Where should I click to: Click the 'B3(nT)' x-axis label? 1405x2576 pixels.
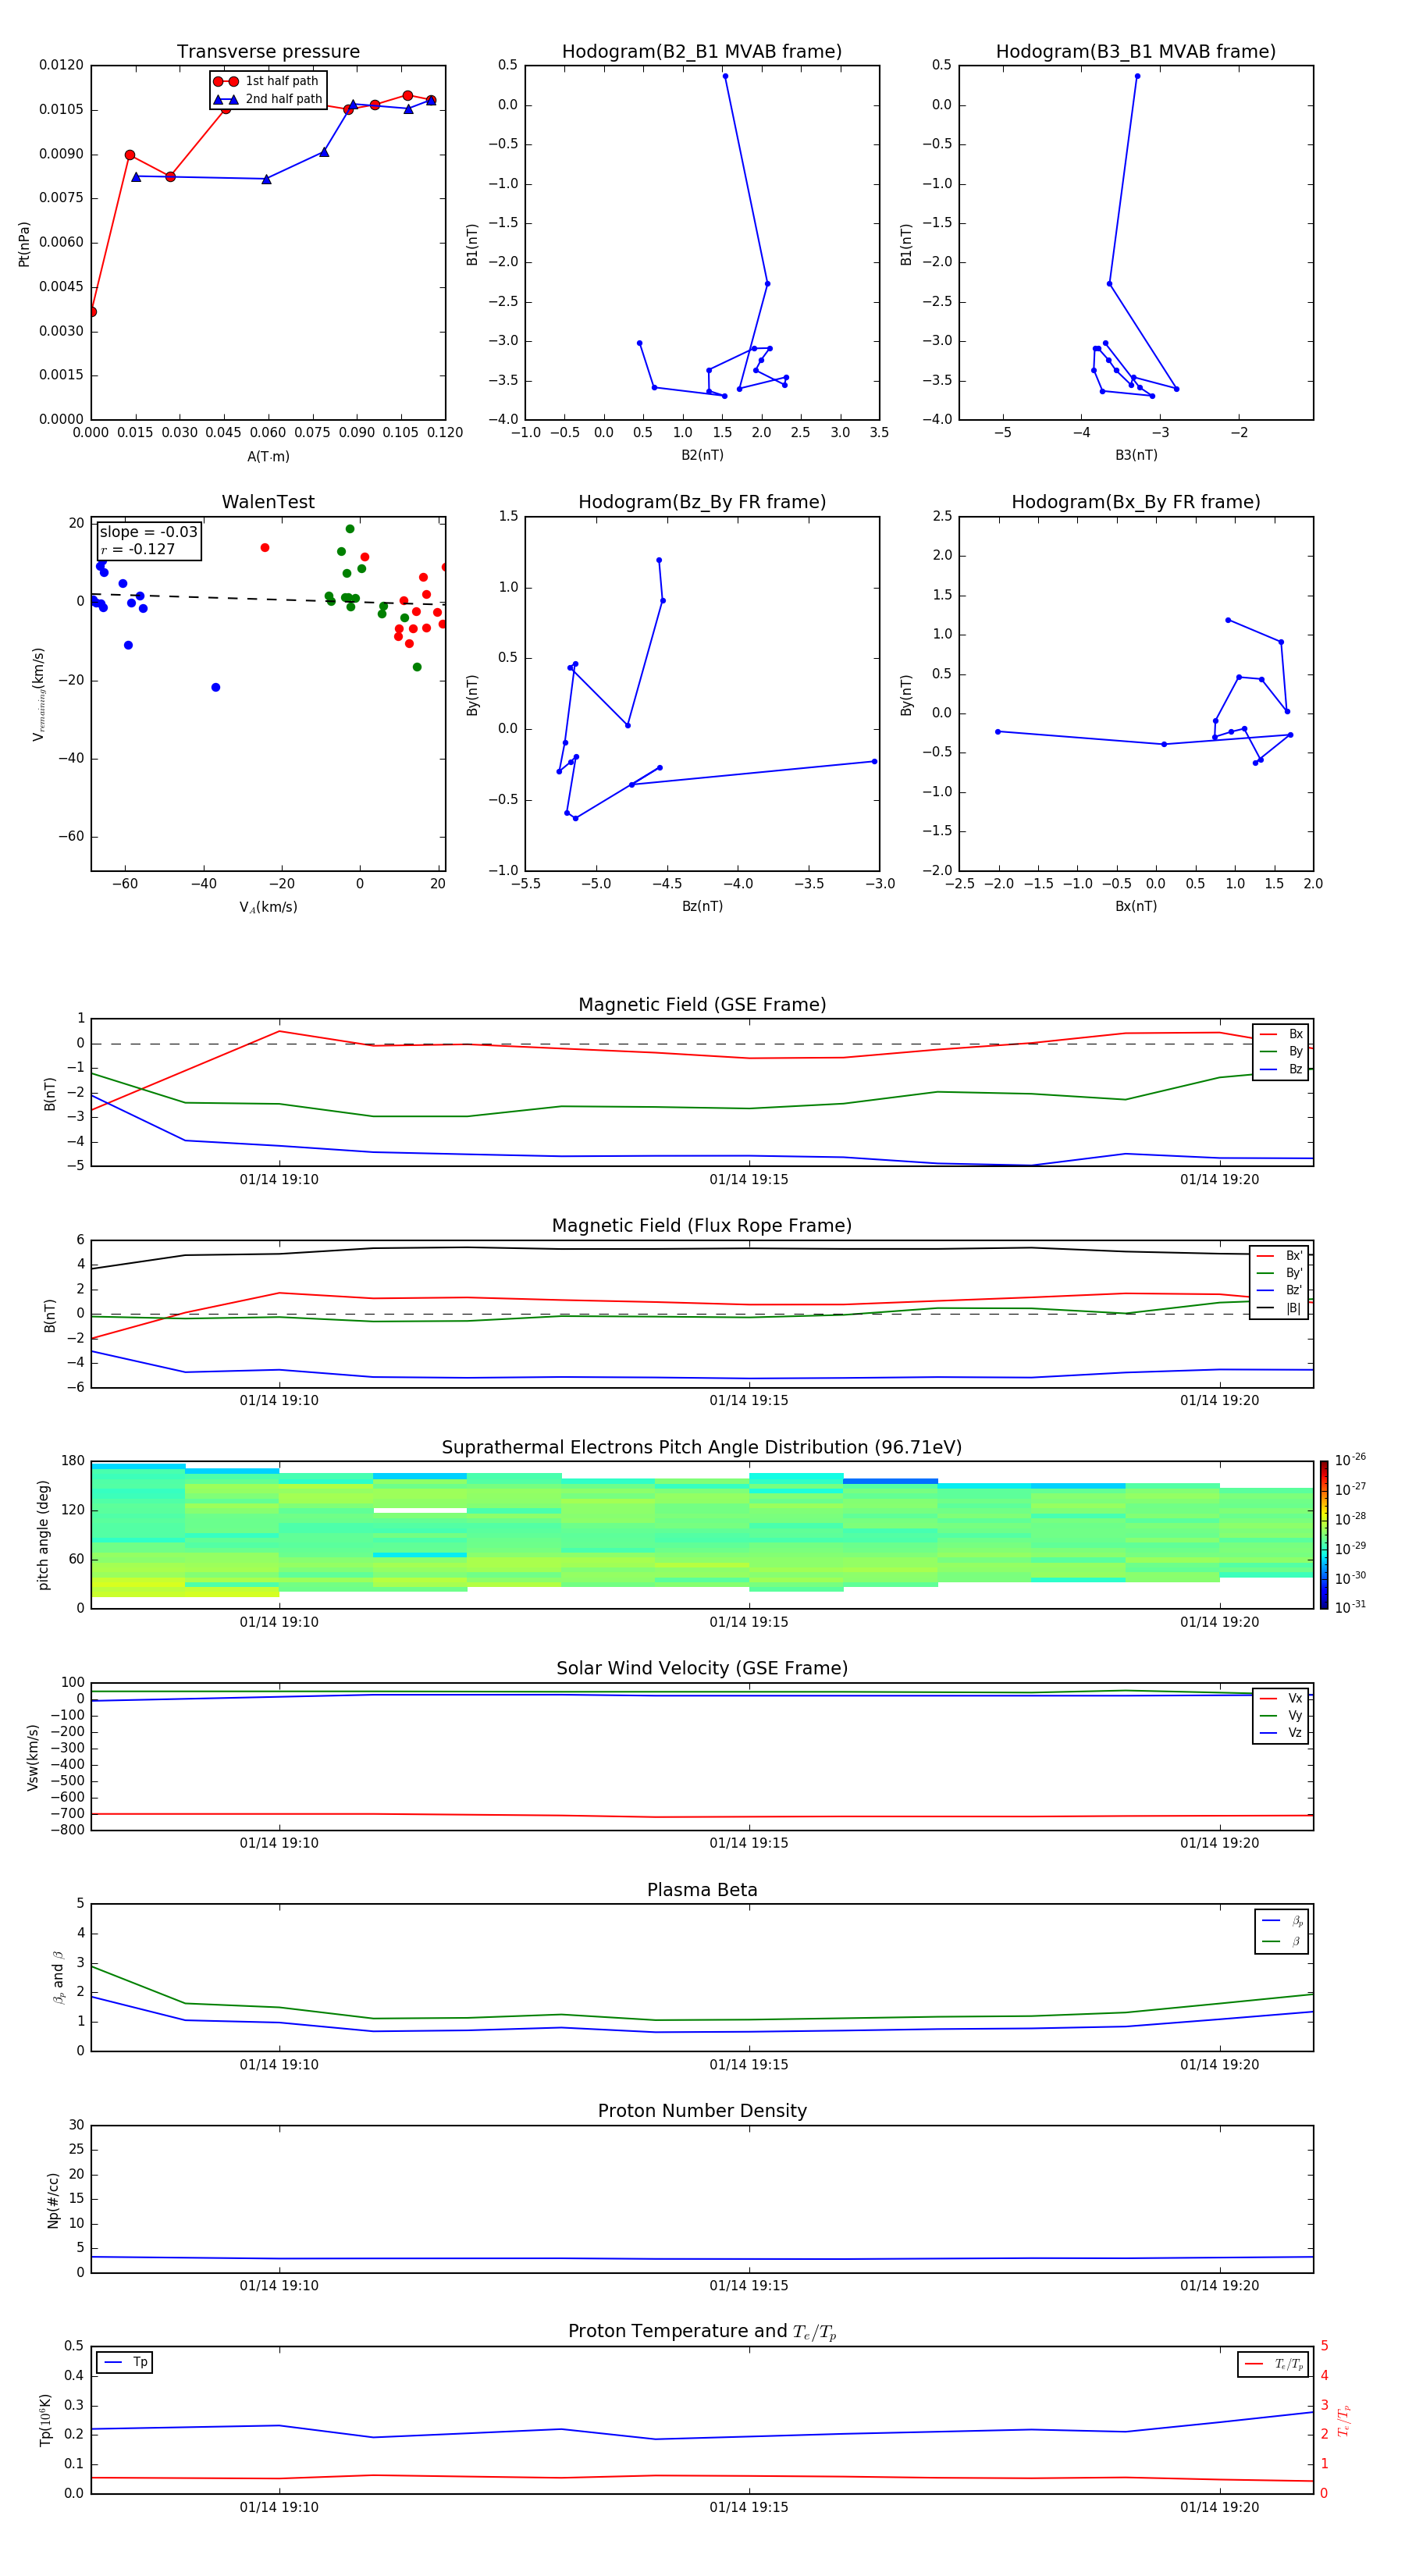click(x=1136, y=455)
